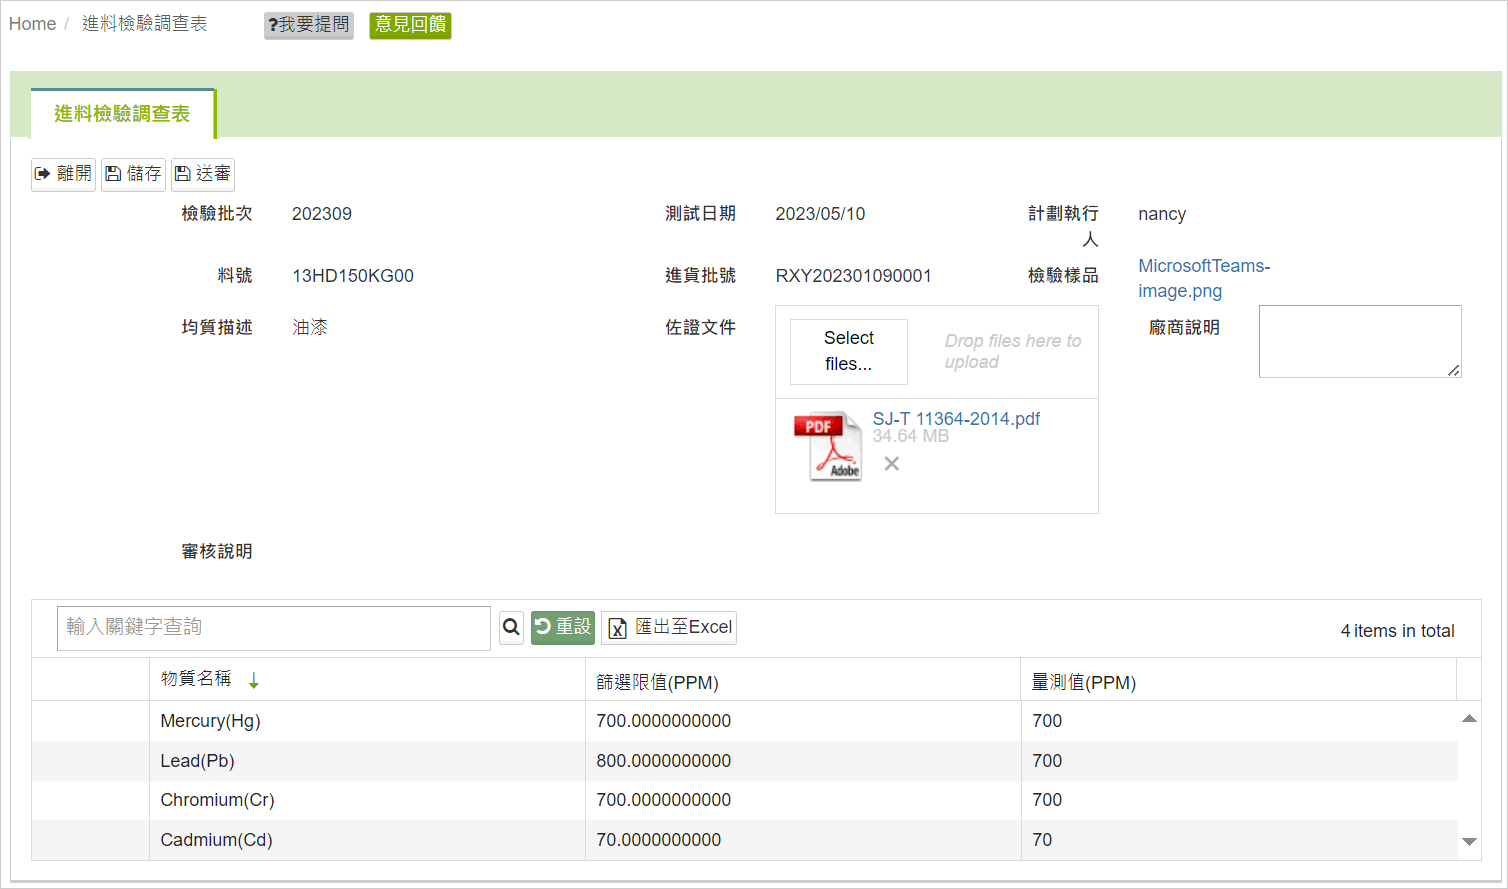This screenshot has height=889, width=1508.
Task: Click the magnifier search icon
Action: [x=511, y=628]
